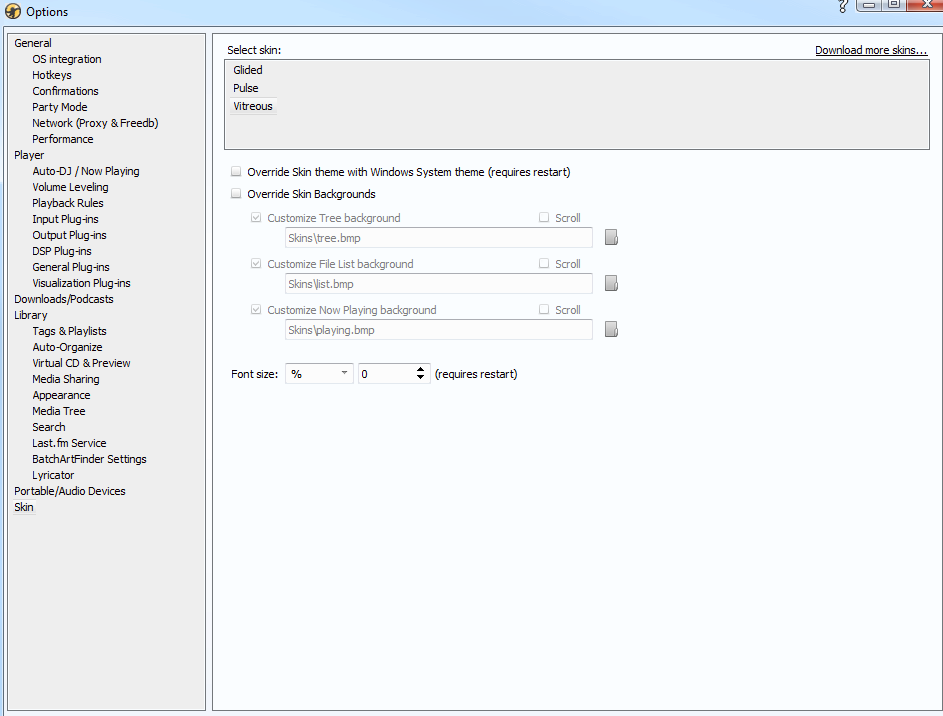Screen dimensions: 943x716
Task: Click browse icon next to Skins\list.bmp field
Action: [x=611, y=284]
